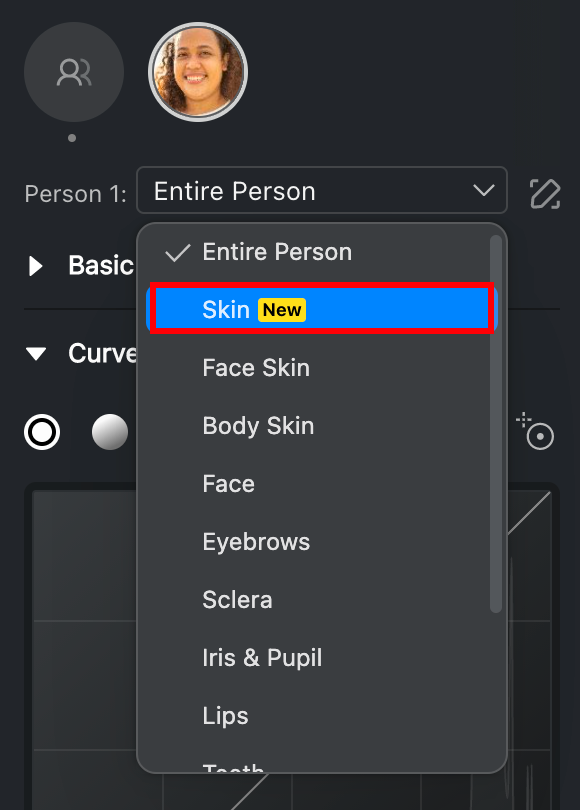Select Skin New menu option
Screen dimensions: 580x810
tap(322, 309)
